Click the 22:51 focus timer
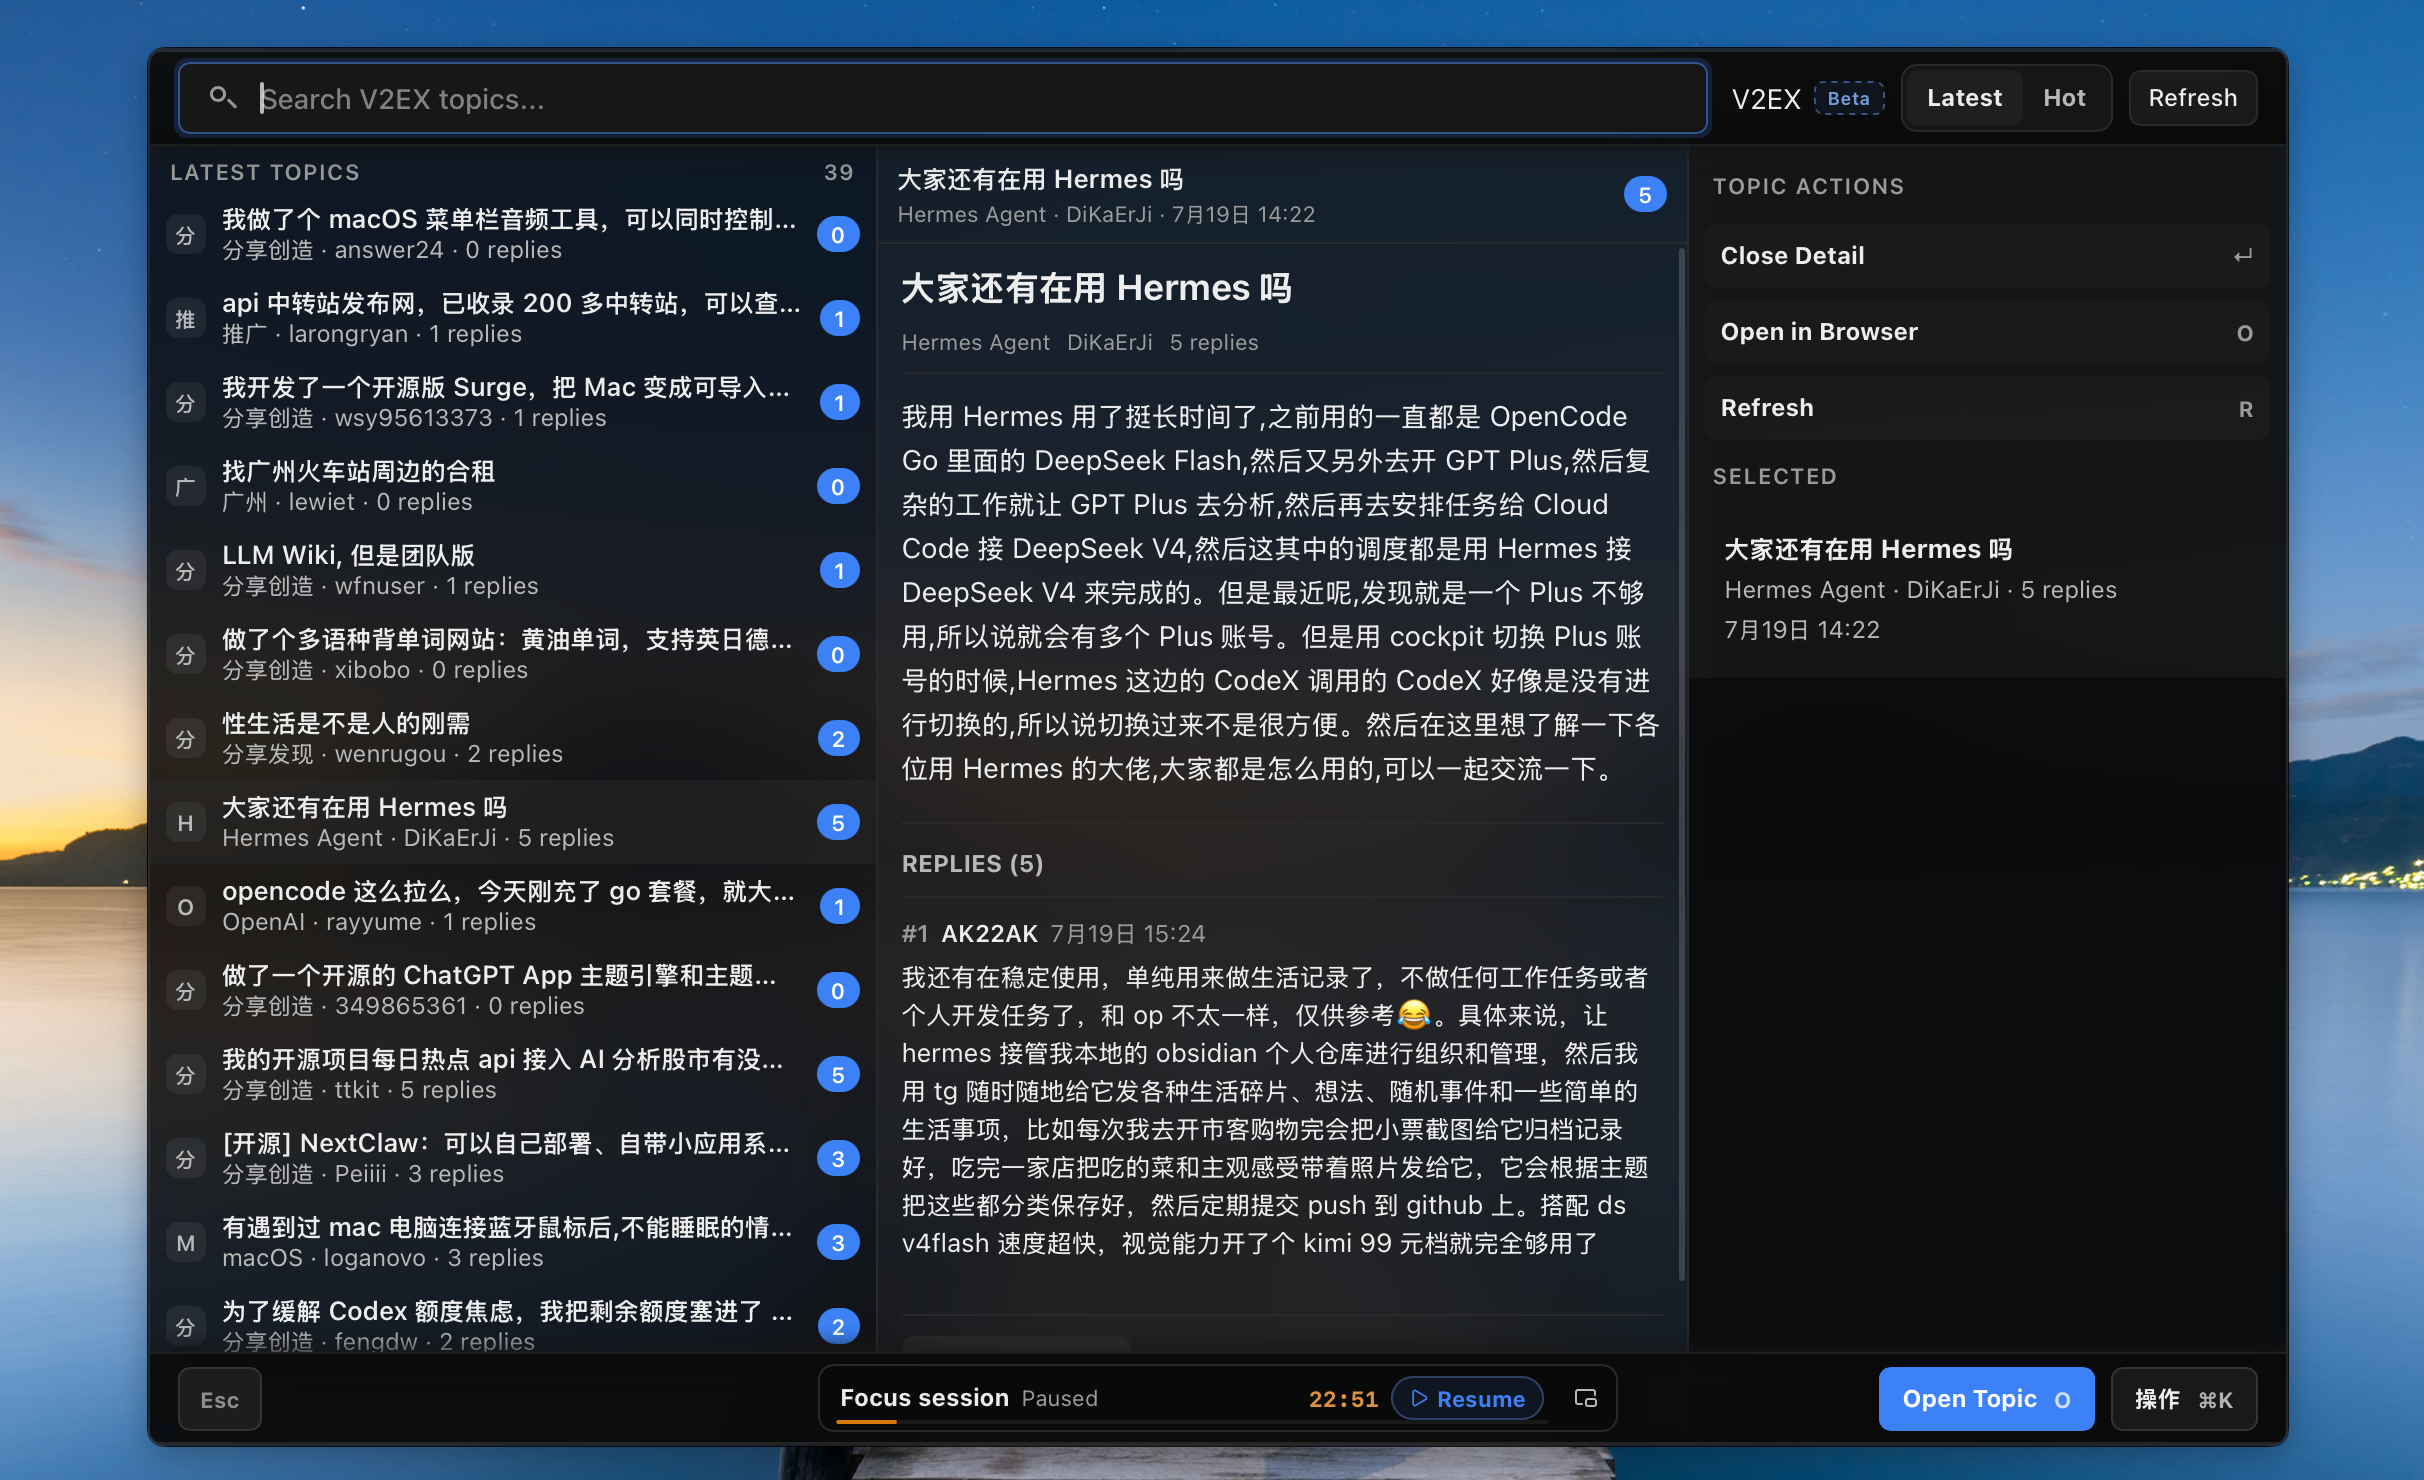Screen dimensions: 2424x1480 [x=1343, y=1399]
